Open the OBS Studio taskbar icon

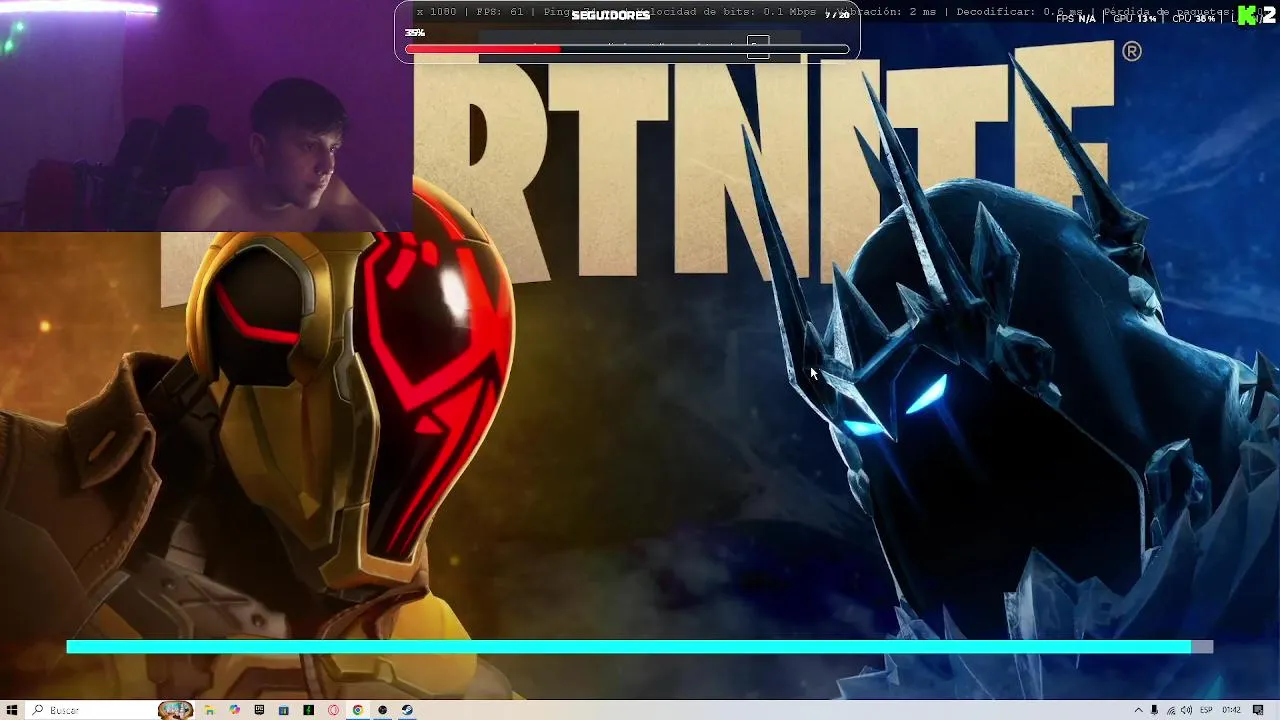pyautogui.click(x=382, y=710)
